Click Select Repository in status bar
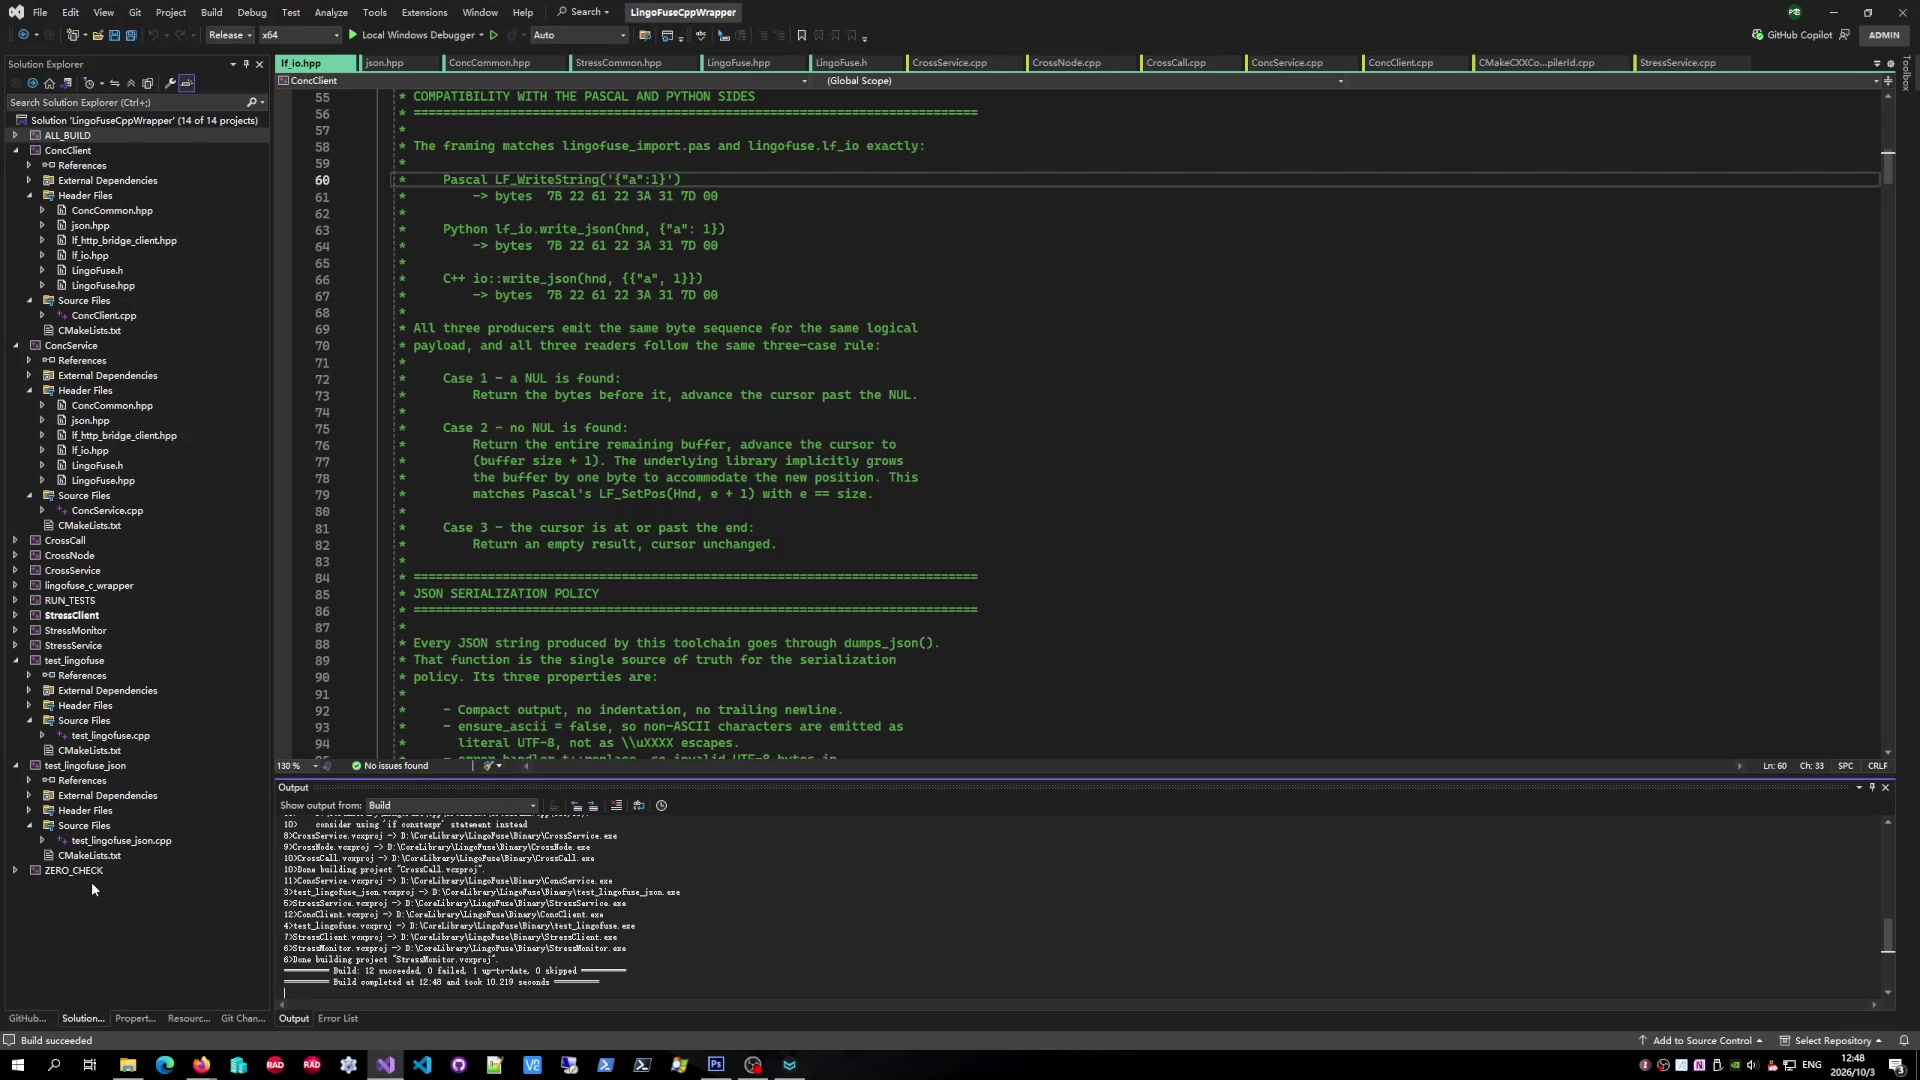Viewport: 1920px width, 1080px height. click(1831, 1040)
